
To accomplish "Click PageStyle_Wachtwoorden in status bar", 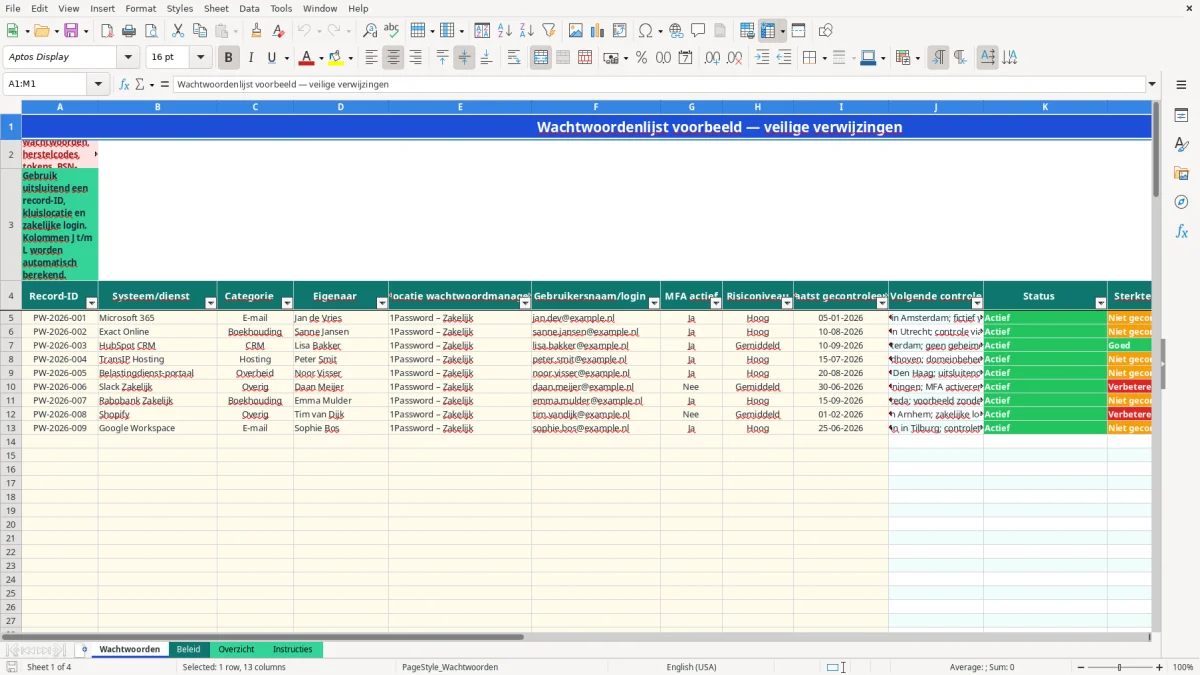I will pyautogui.click(x=450, y=667).
